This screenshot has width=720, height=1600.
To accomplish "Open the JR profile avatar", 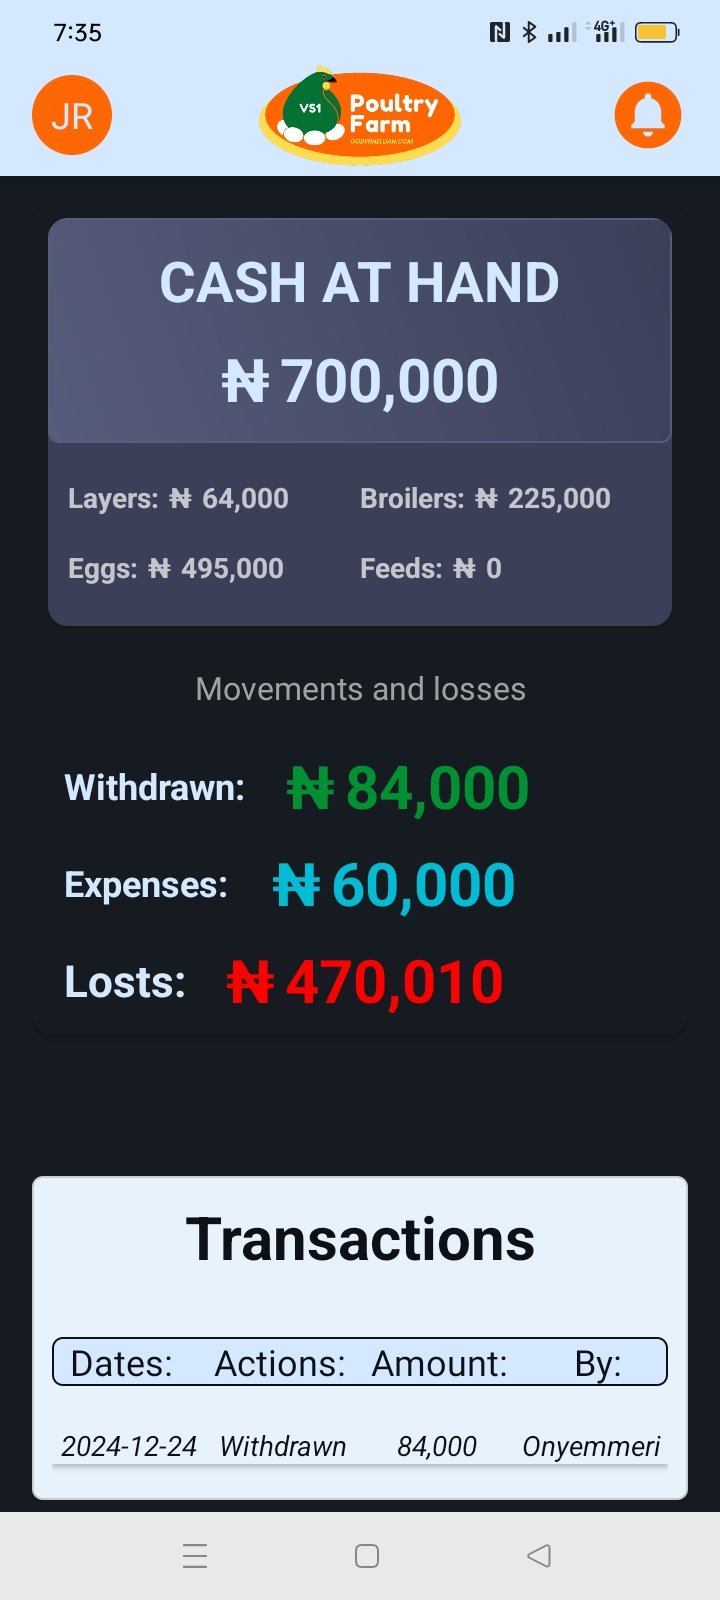I will [x=72, y=115].
